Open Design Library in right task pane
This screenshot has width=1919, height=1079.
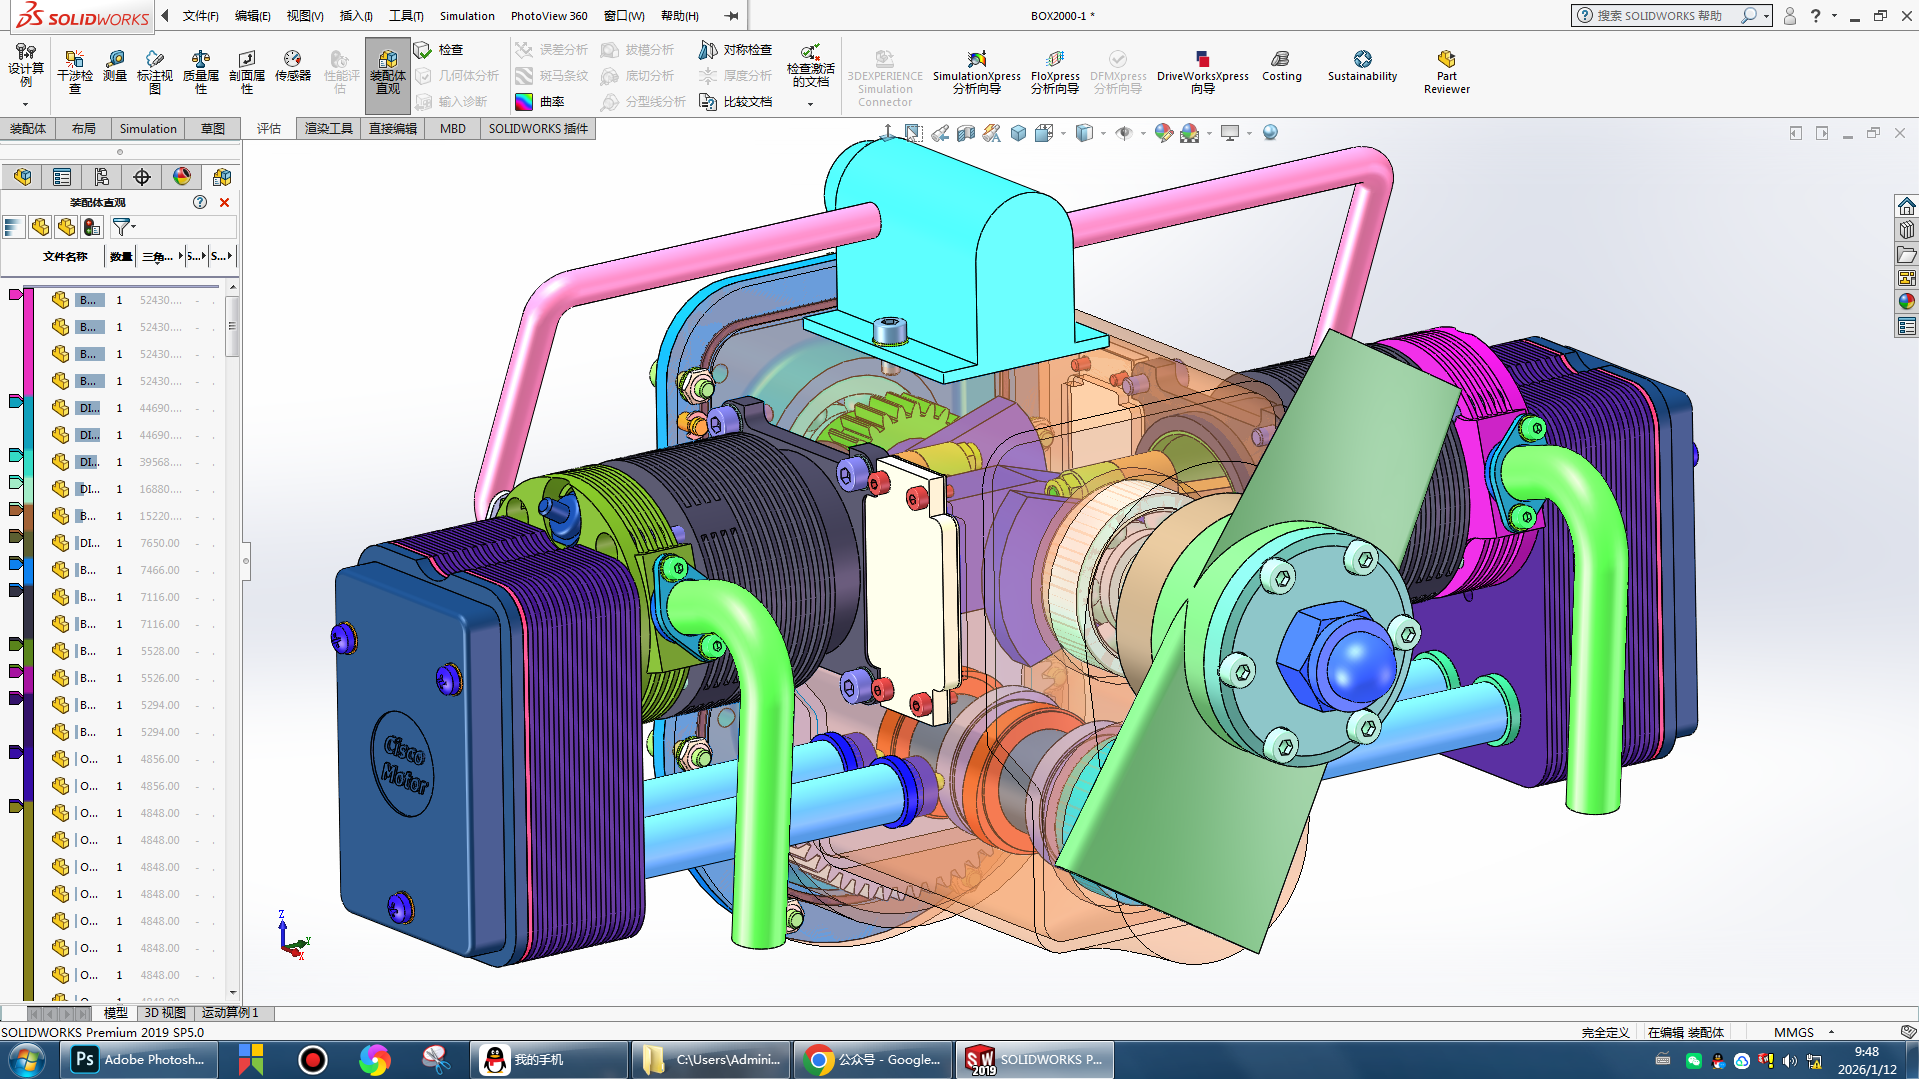[1907, 230]
